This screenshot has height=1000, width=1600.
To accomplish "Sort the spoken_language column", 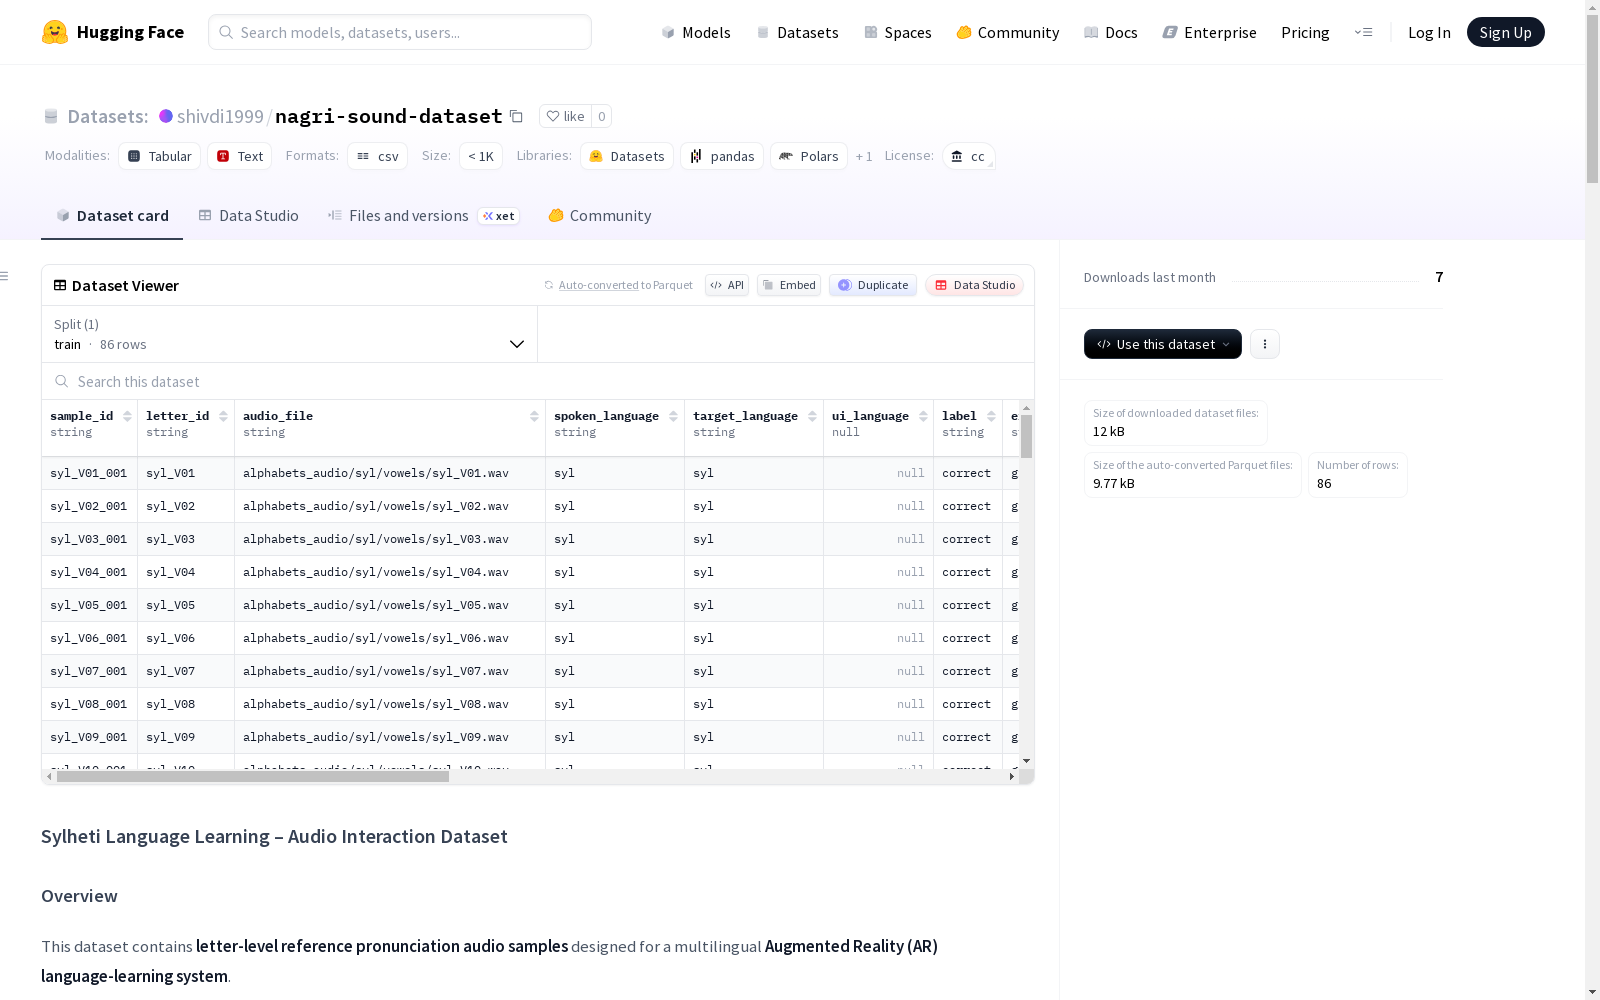I will (x=673, y=416).
